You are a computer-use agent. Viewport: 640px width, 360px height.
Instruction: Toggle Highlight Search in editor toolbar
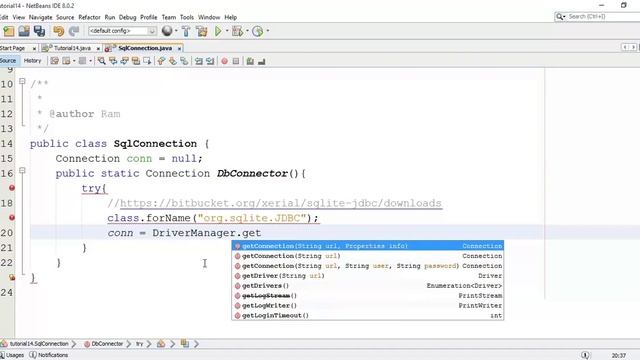[x=136, y=61]
